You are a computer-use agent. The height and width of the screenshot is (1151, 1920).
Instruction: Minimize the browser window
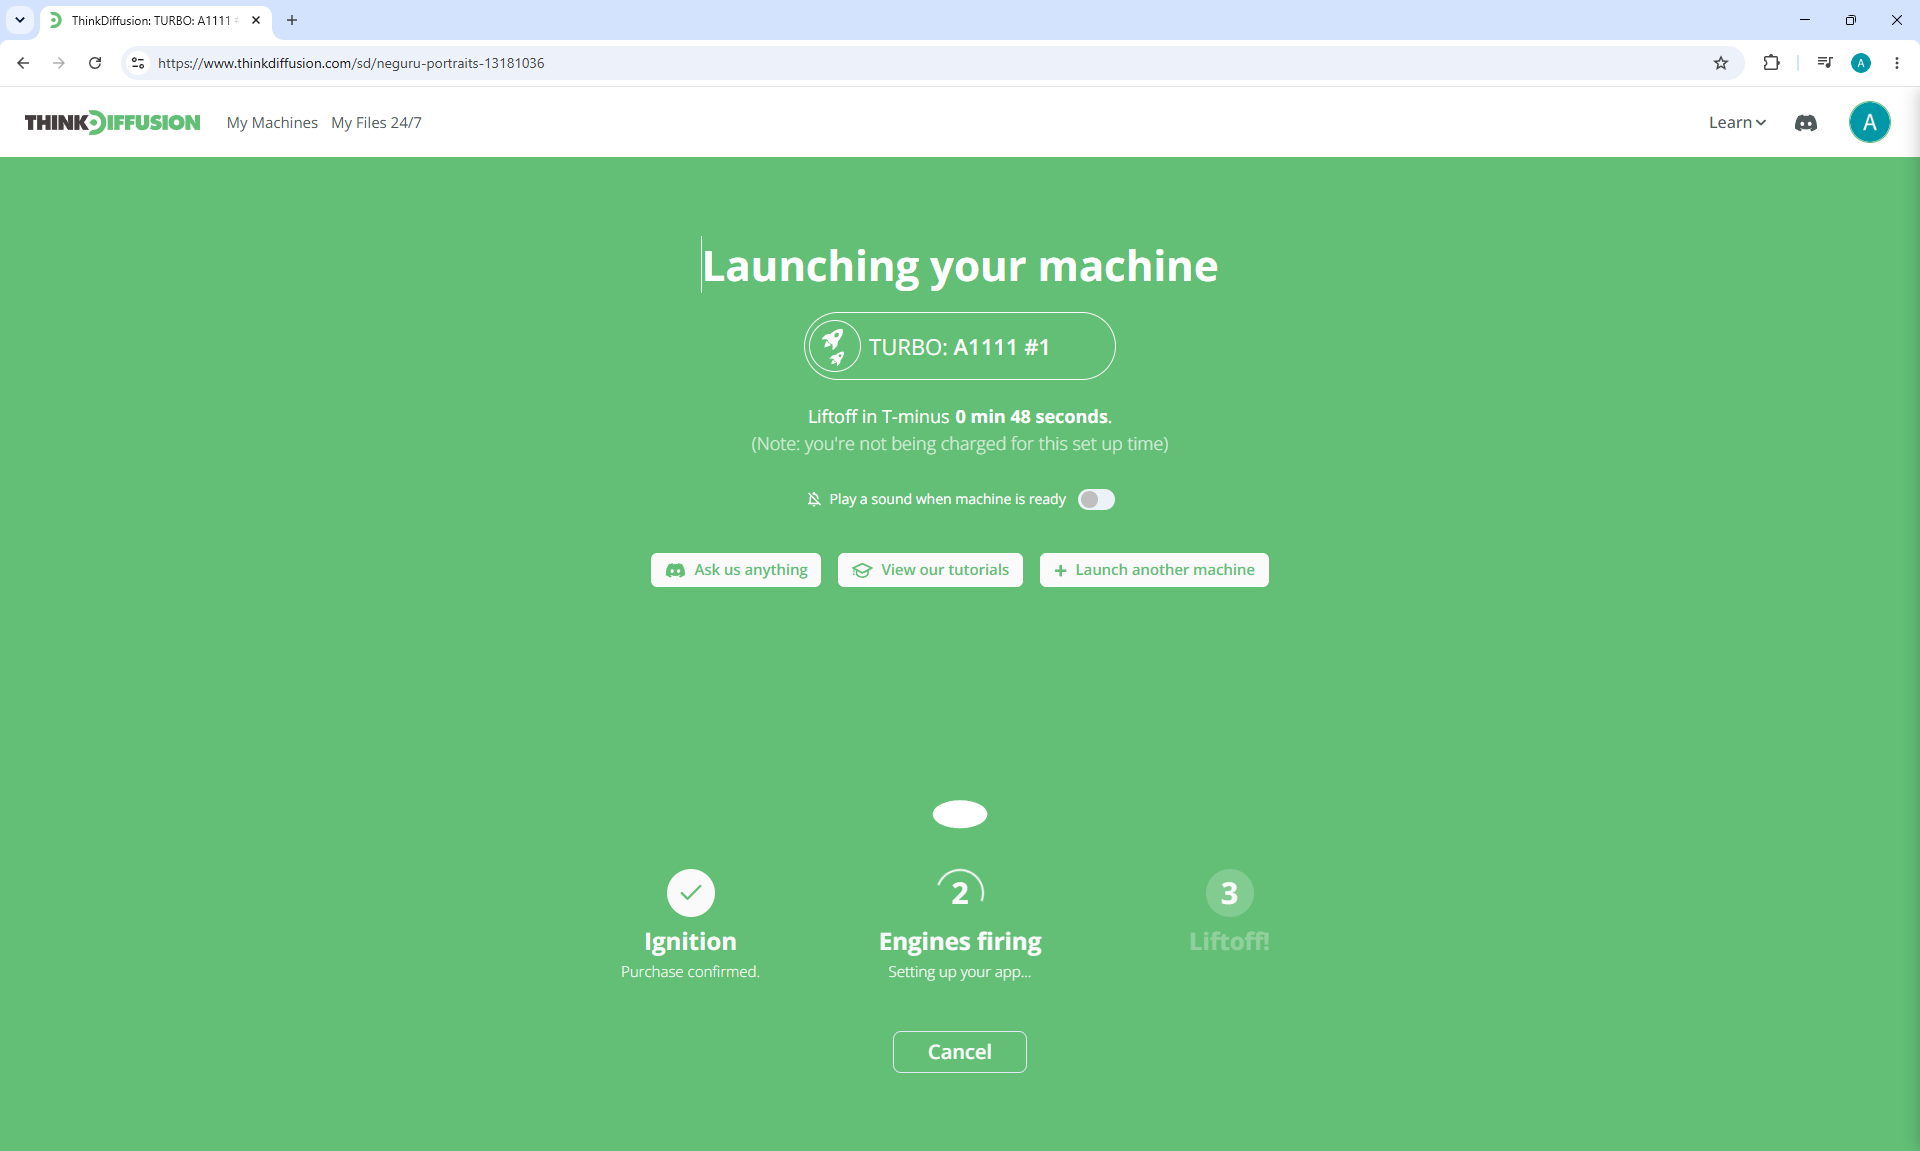tap(1805, 20)
